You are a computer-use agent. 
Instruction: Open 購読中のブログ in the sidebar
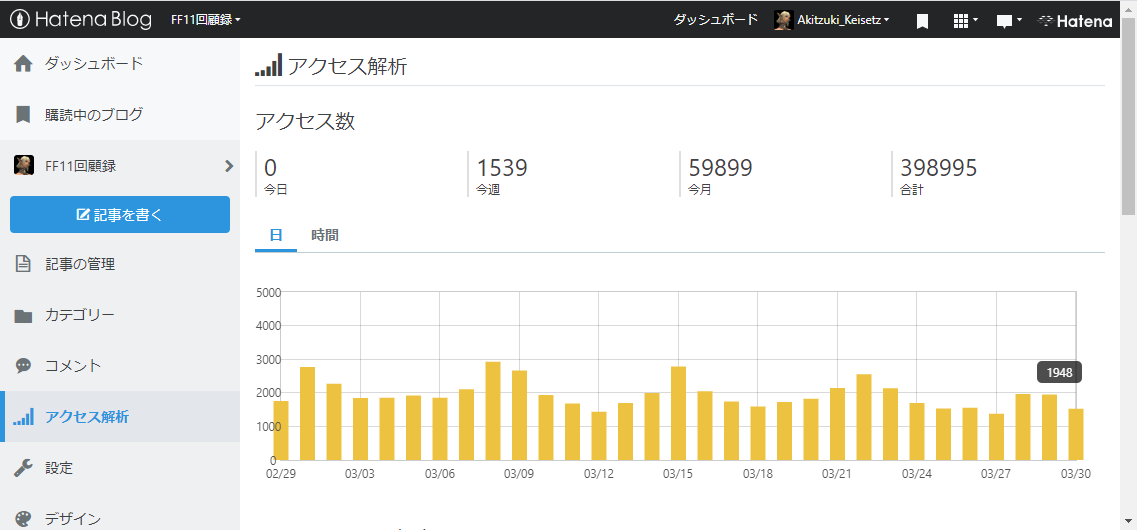(x=94, y=115)
